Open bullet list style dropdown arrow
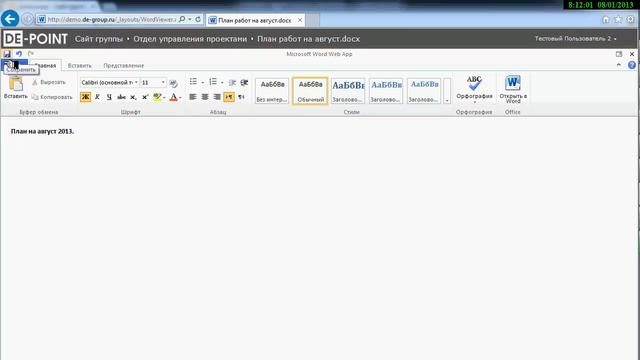The width and height of the screenshot is (640, 360). click(202, 82)
